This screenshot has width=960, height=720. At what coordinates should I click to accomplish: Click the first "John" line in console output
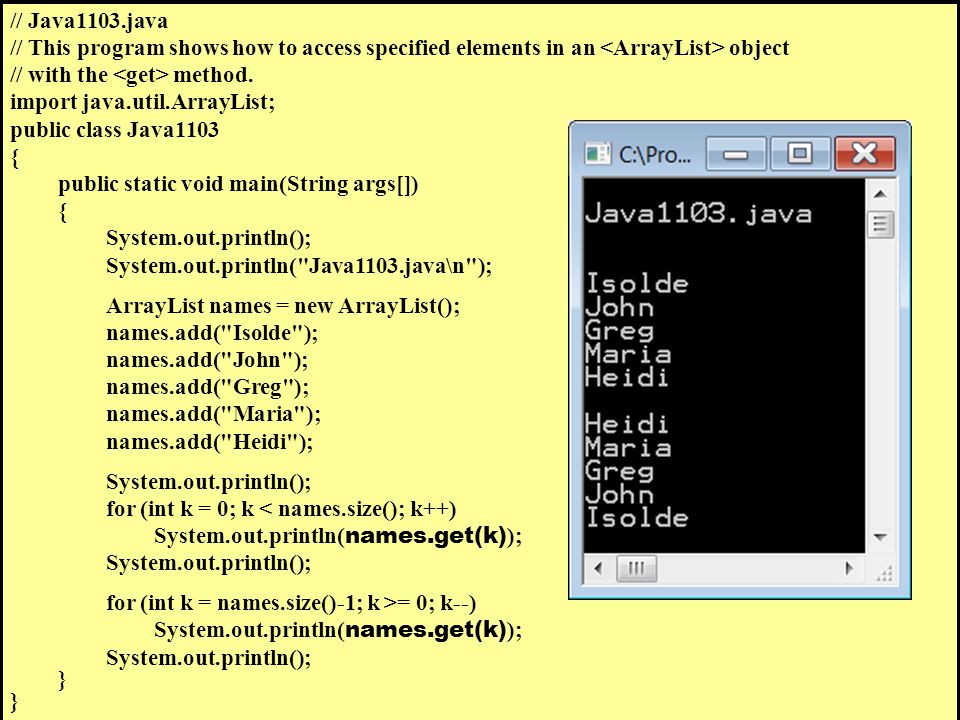620,307
